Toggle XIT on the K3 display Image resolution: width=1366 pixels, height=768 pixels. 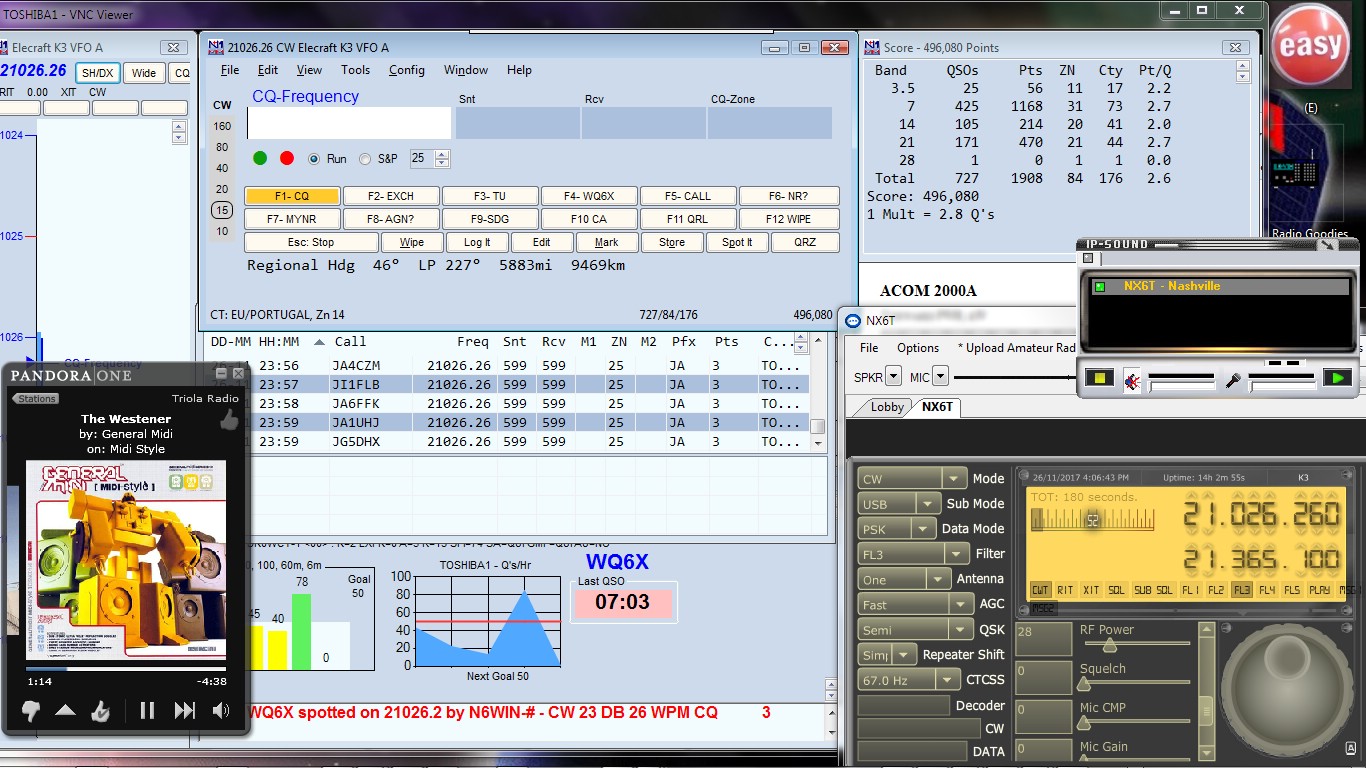[1091, 590]
